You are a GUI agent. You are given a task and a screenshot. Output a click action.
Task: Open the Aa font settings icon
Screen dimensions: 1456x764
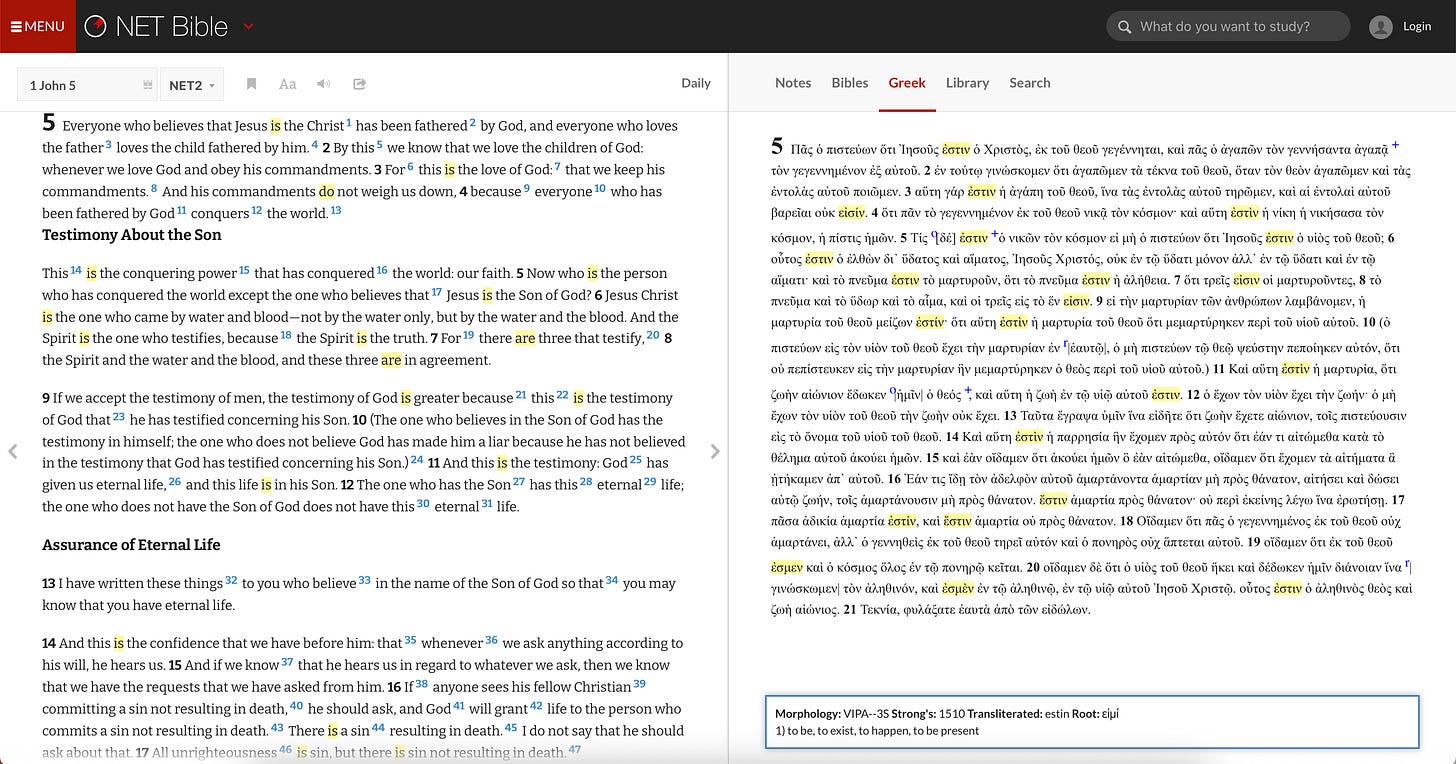pyautogui.click(x=288, y=84)
